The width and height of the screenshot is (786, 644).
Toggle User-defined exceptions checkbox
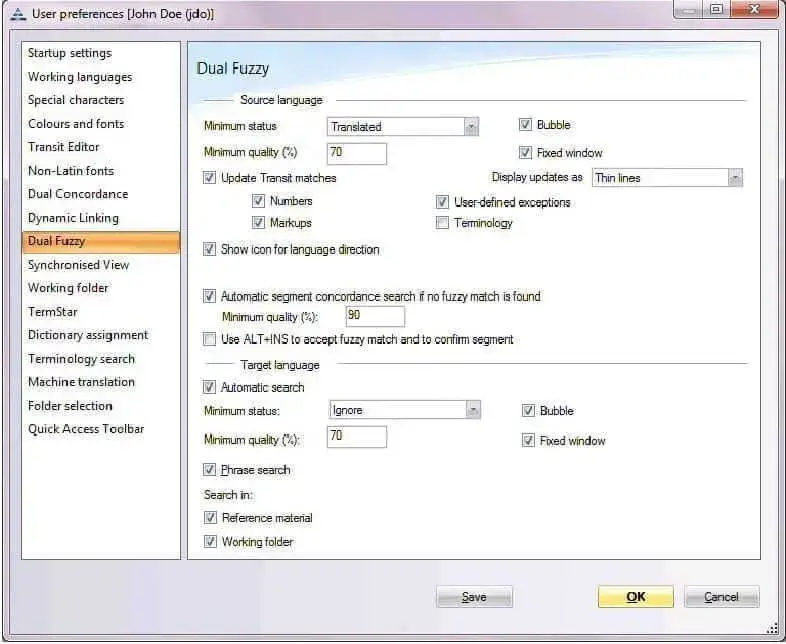click(442, 202)
